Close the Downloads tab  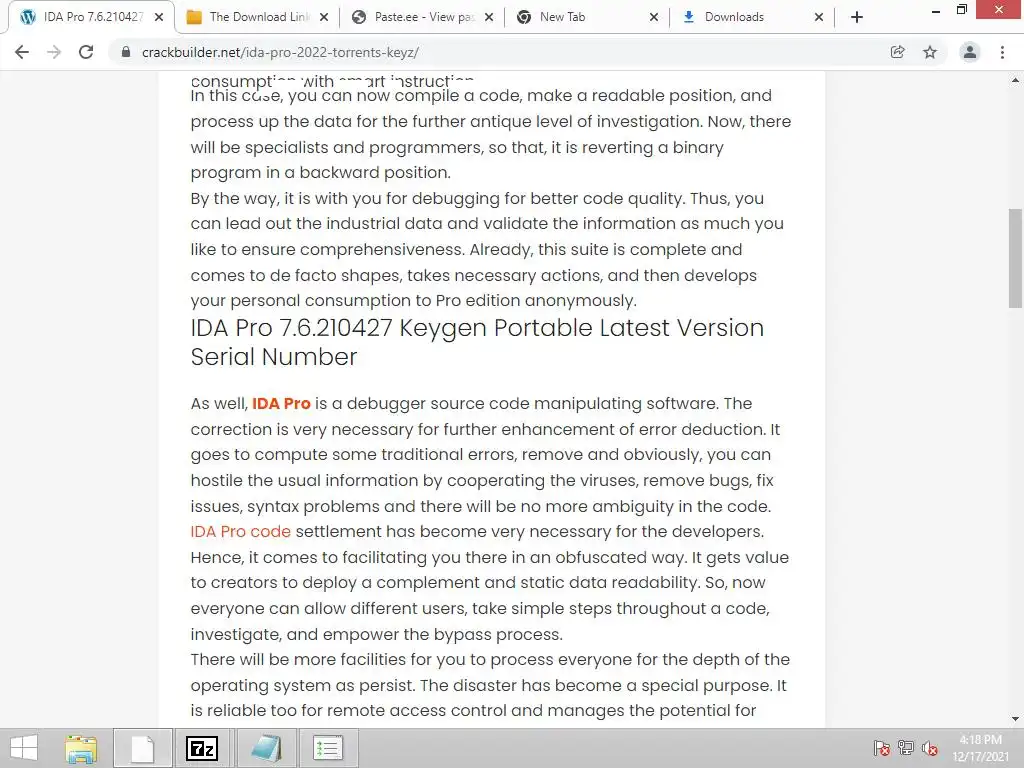pos(819,18)
